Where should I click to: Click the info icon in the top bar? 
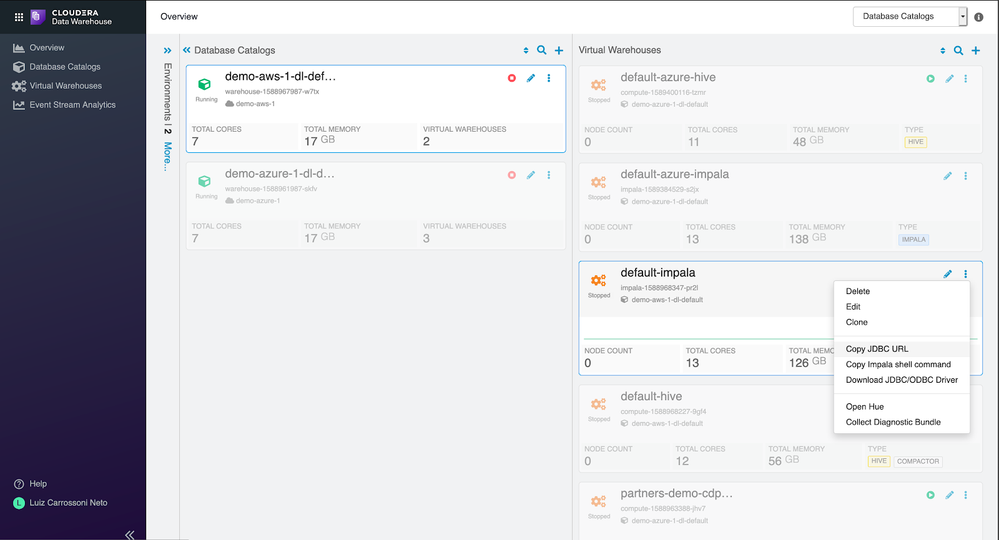pos(979,17)
